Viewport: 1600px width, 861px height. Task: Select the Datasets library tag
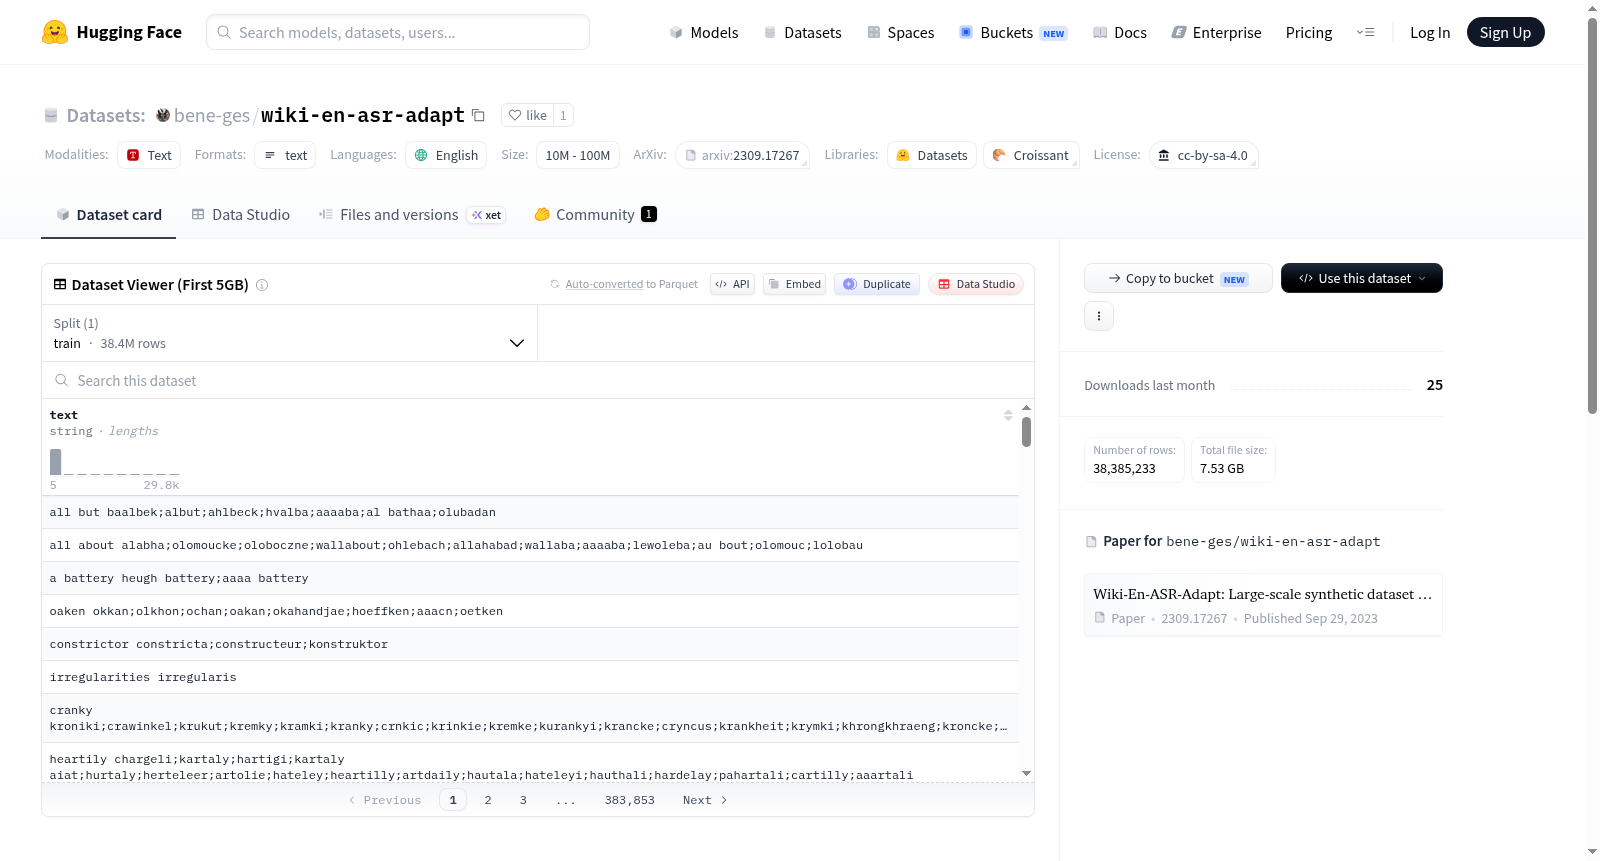click(x=932, y=155)
